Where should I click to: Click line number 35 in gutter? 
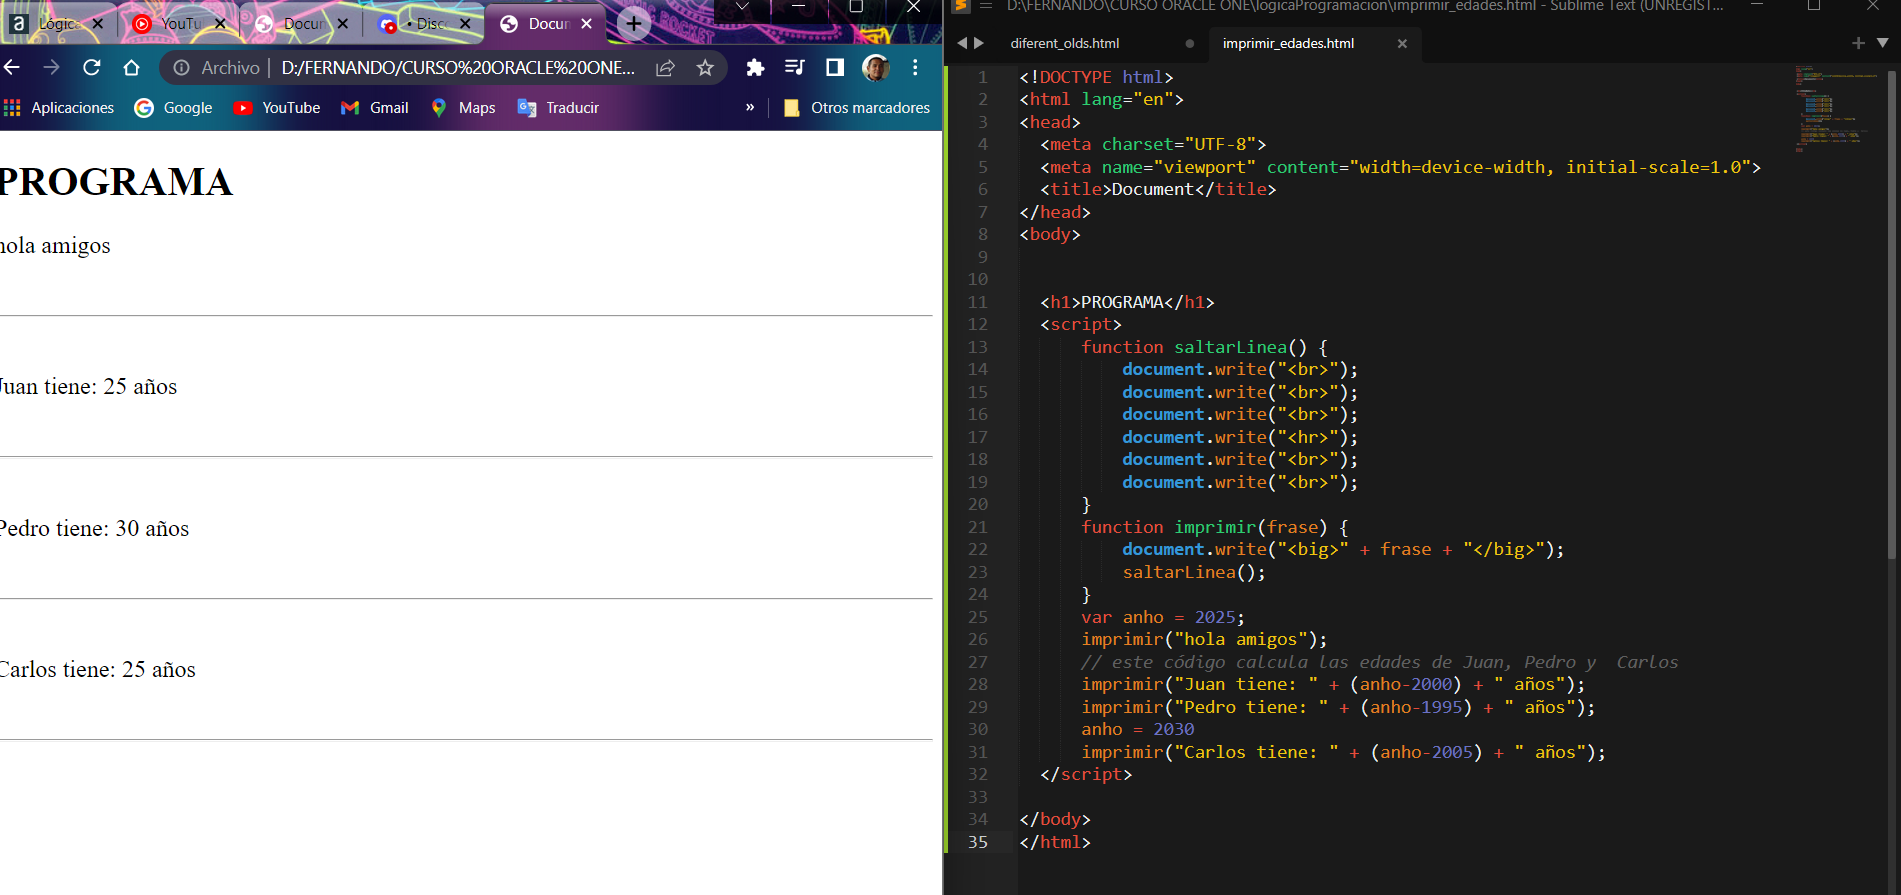(977, 842)
